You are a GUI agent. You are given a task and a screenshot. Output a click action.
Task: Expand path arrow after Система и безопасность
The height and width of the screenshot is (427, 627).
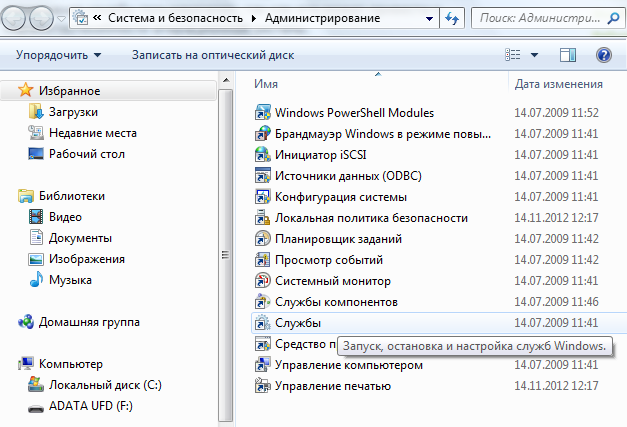tap(254, 18)
